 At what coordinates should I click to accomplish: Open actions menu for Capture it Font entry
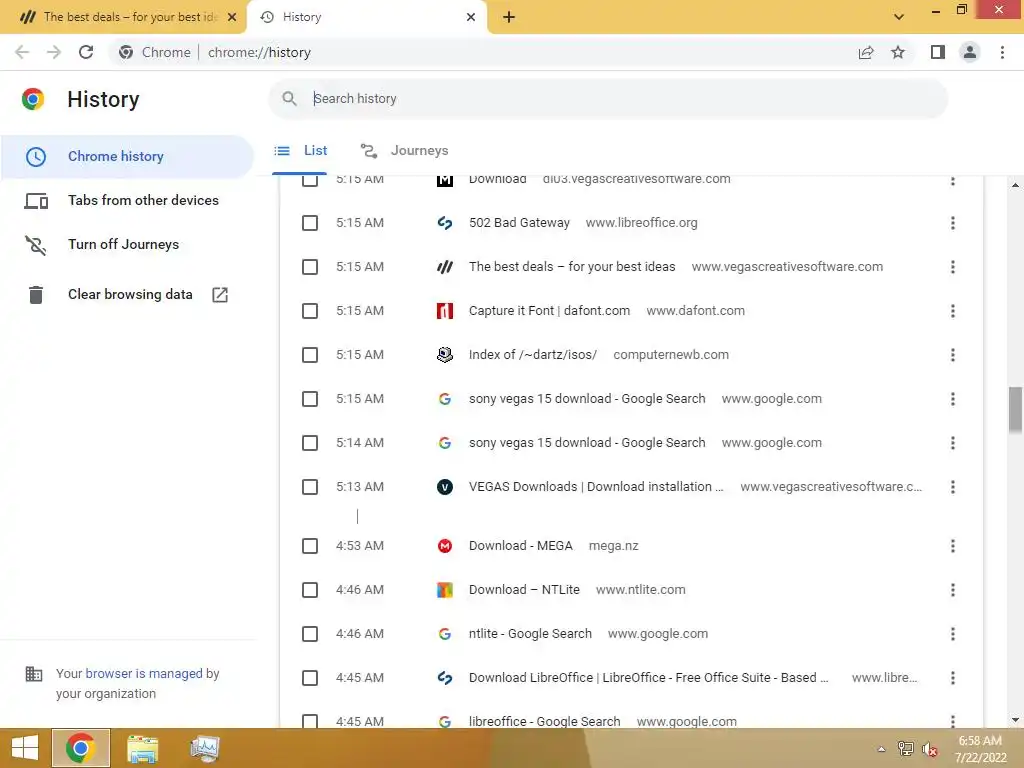(x=953, y=311)
